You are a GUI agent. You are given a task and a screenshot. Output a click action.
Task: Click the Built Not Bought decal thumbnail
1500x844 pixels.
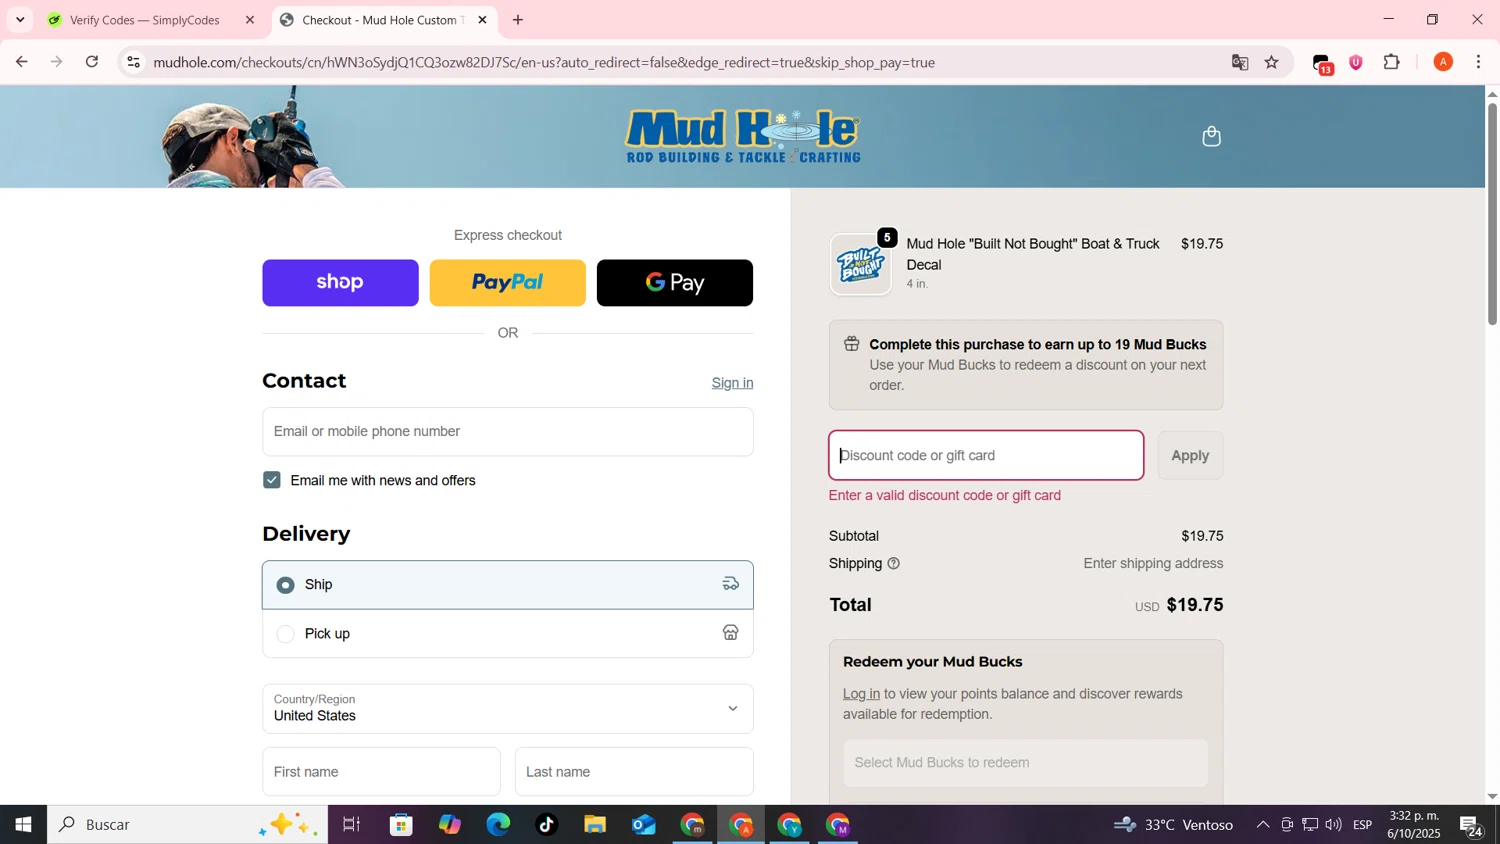pyautogui.click(x=860, y=265)
